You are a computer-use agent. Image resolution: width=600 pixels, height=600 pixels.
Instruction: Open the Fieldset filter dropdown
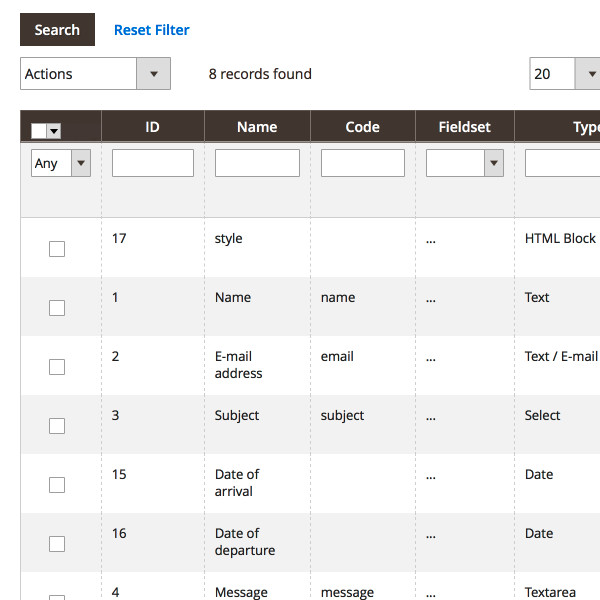point(465,163)
